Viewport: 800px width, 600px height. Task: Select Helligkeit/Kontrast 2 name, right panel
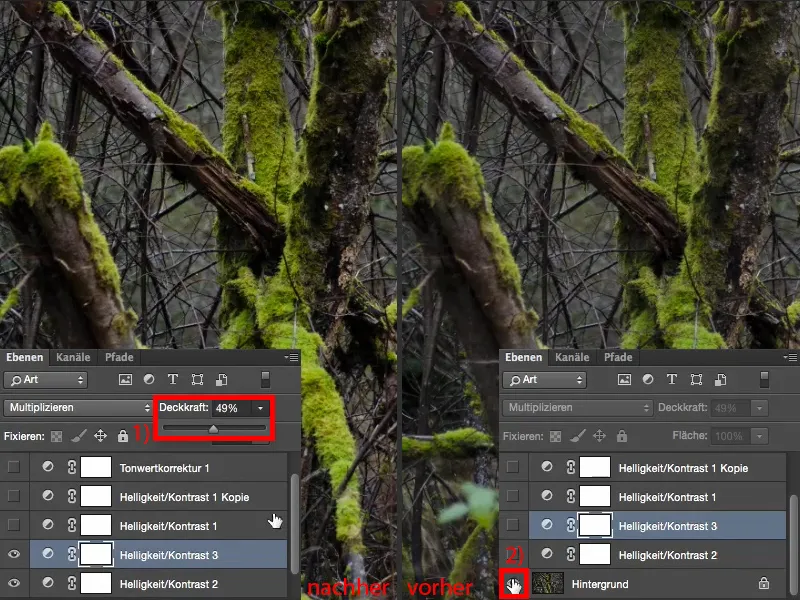click(668, 555)
